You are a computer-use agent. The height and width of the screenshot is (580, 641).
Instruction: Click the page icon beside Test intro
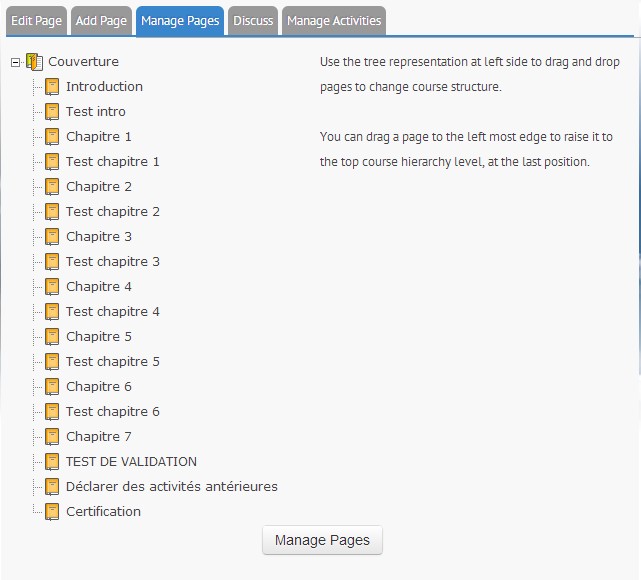52,112
